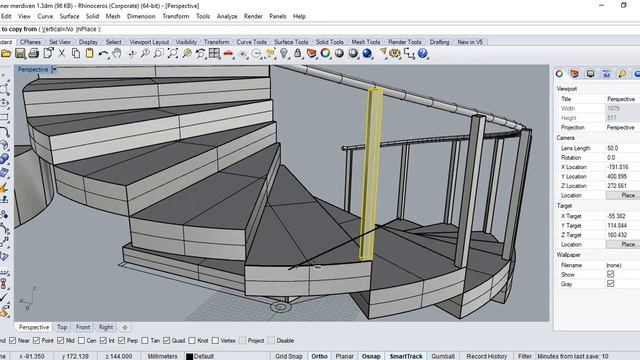Toggle Osnap in the status bar
The height and width of the screenshot is (360, 640).
[x=371, y=356]
